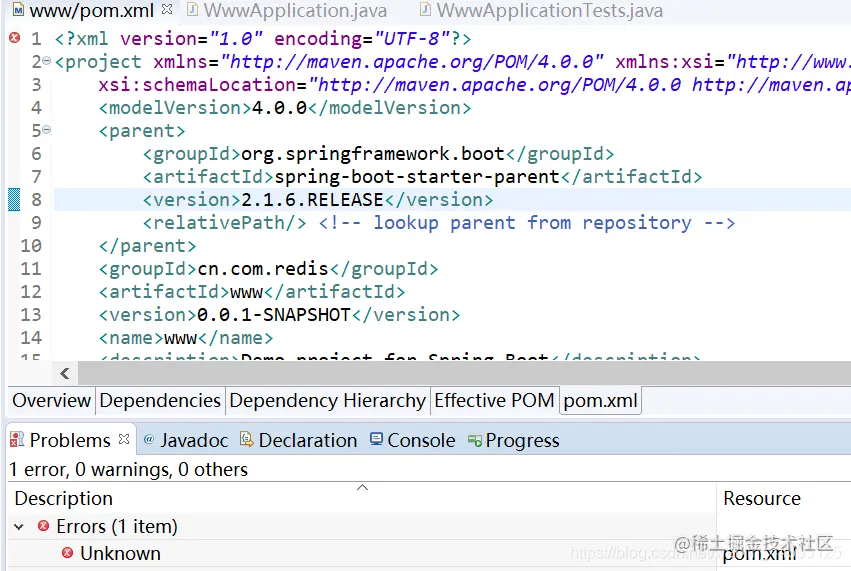851x571 pixels.
Task: Close the www/pom.xml editor tab
Action: (x=167, y=9)
